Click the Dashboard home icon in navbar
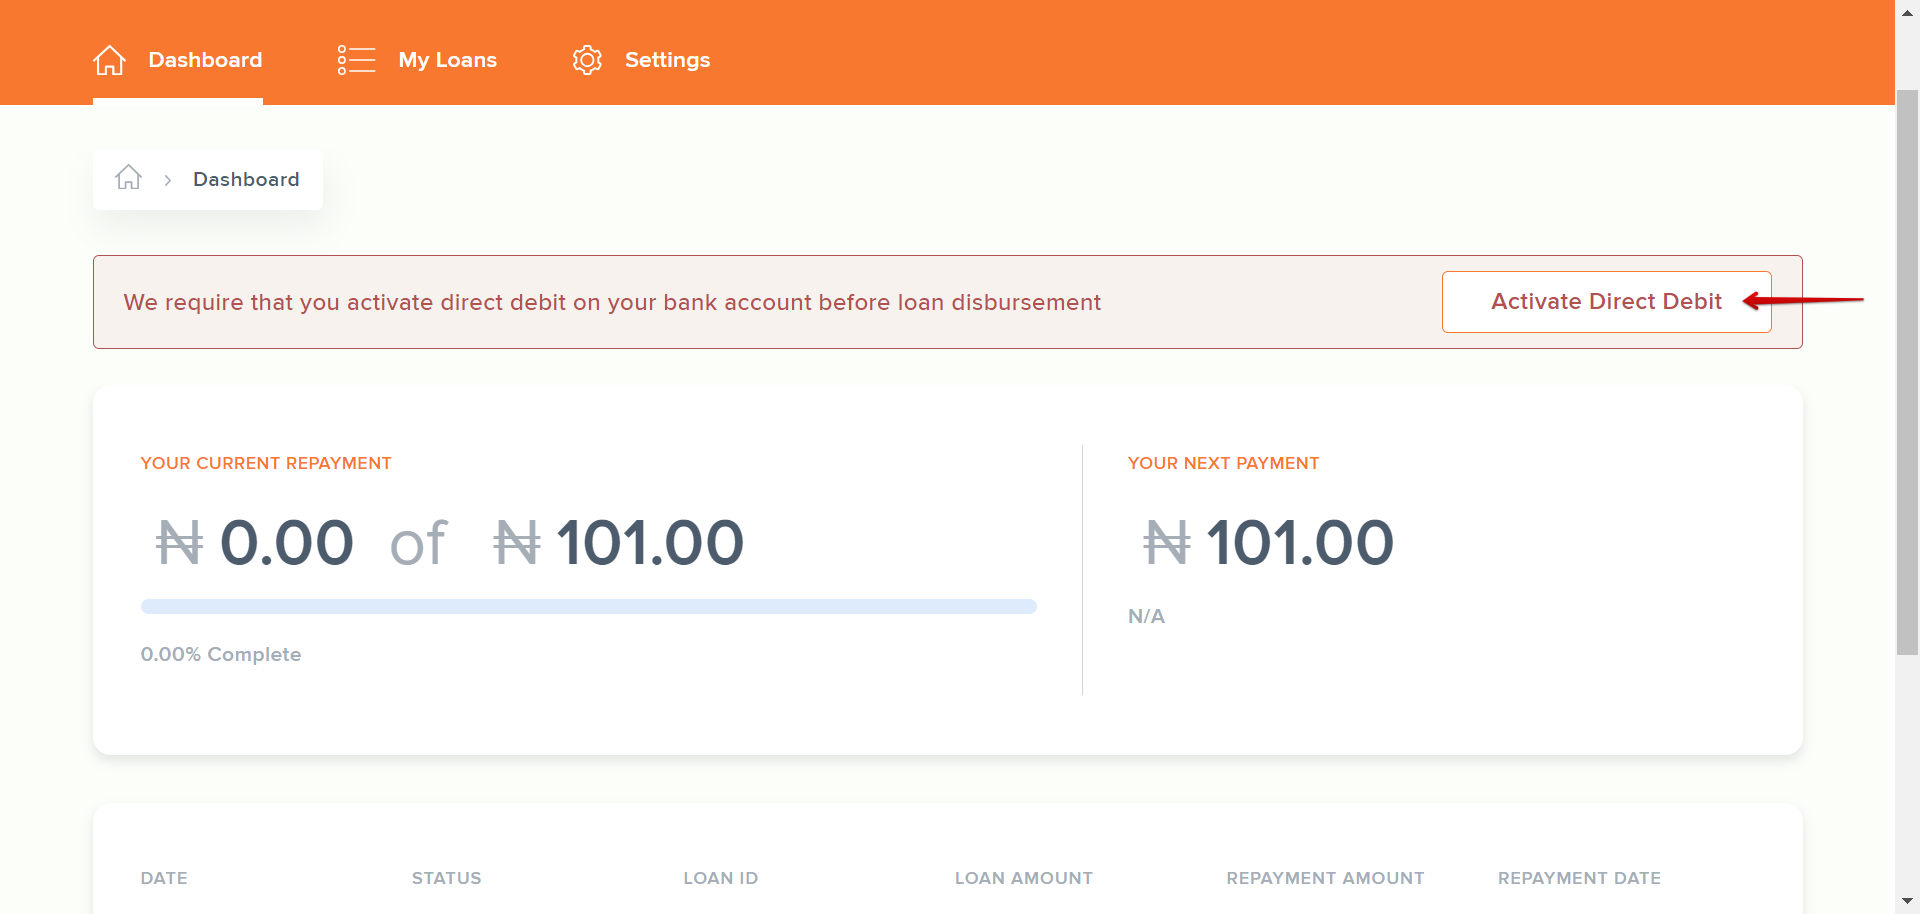Viewport: 1920px width, 914px height. click(109, 60)
